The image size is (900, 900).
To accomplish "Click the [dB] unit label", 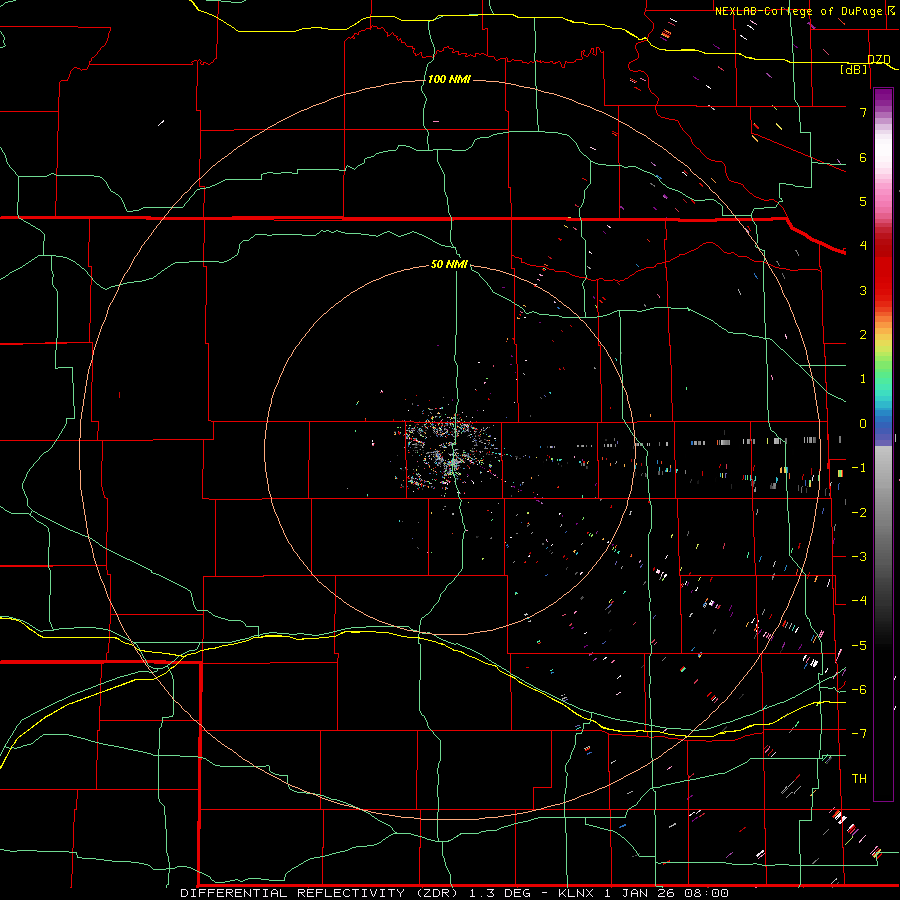I will [x=854, y=69].
